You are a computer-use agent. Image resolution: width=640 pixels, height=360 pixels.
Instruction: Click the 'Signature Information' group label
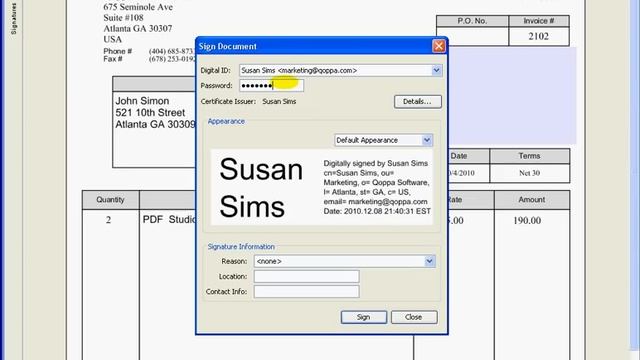click(241, 247)
